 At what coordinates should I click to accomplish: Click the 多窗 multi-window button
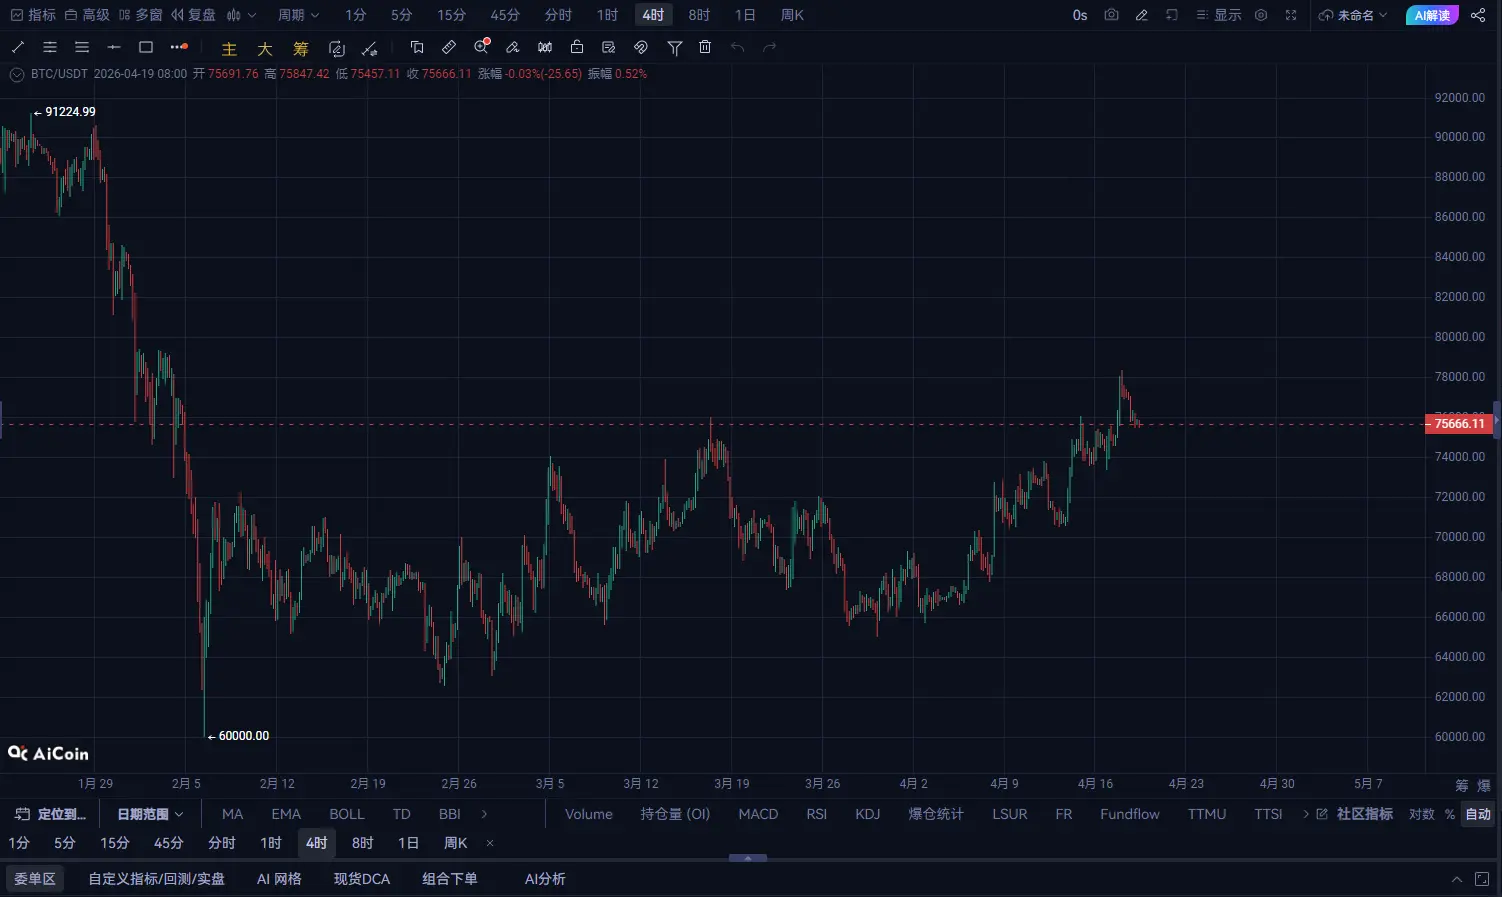click(140, 15)
